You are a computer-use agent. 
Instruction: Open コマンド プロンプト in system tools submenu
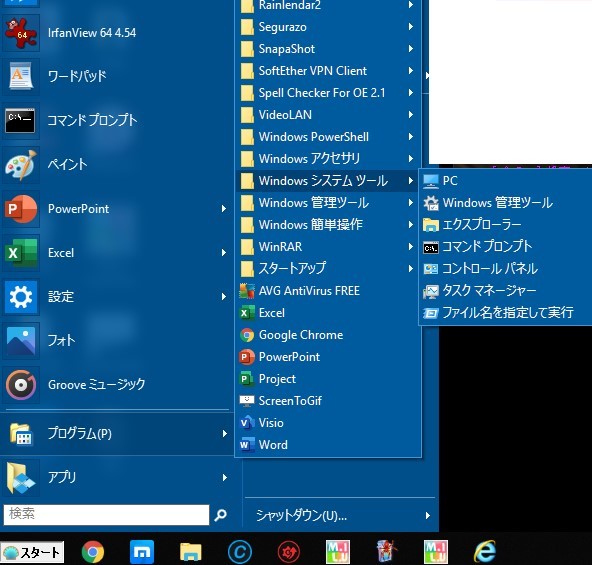click(506, 247)
